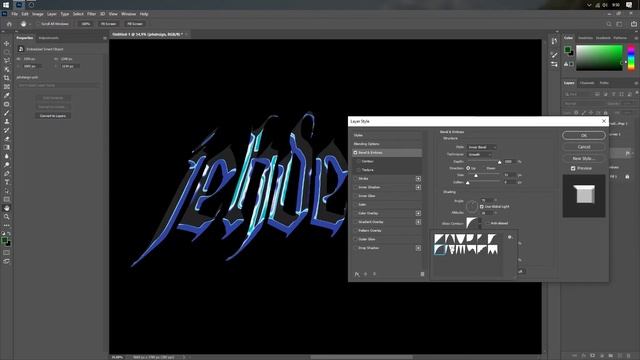This screenshot has height=360, width=640.
Task: Select the Brush tool
Action: click(7, 113)
